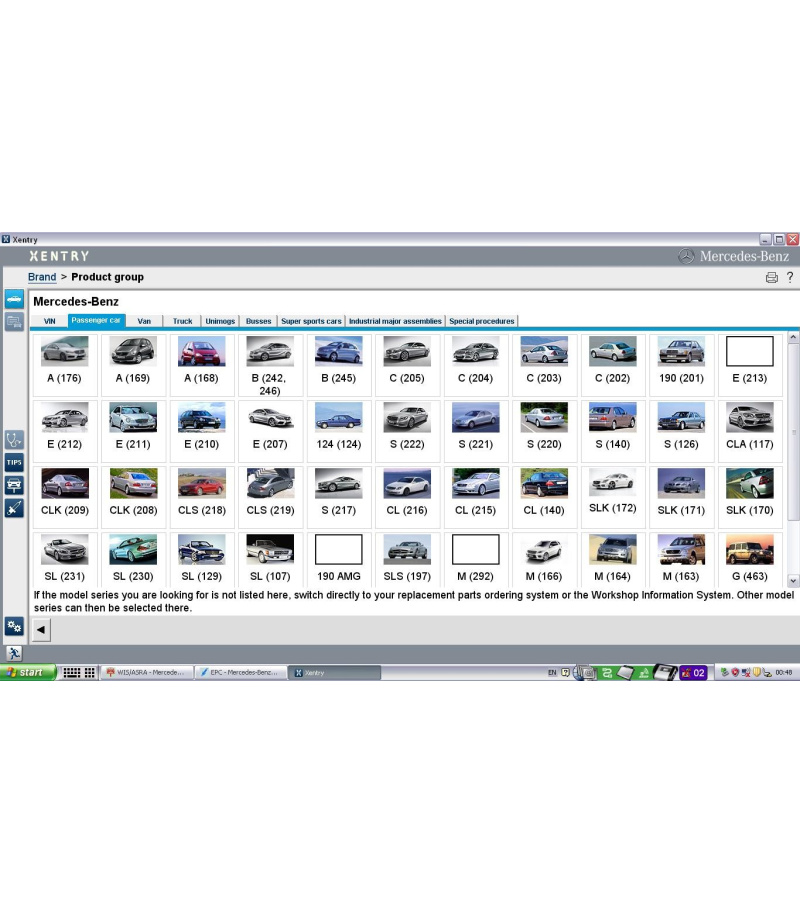
Task: Open the Windows Start button
Action: click(25, 673)
